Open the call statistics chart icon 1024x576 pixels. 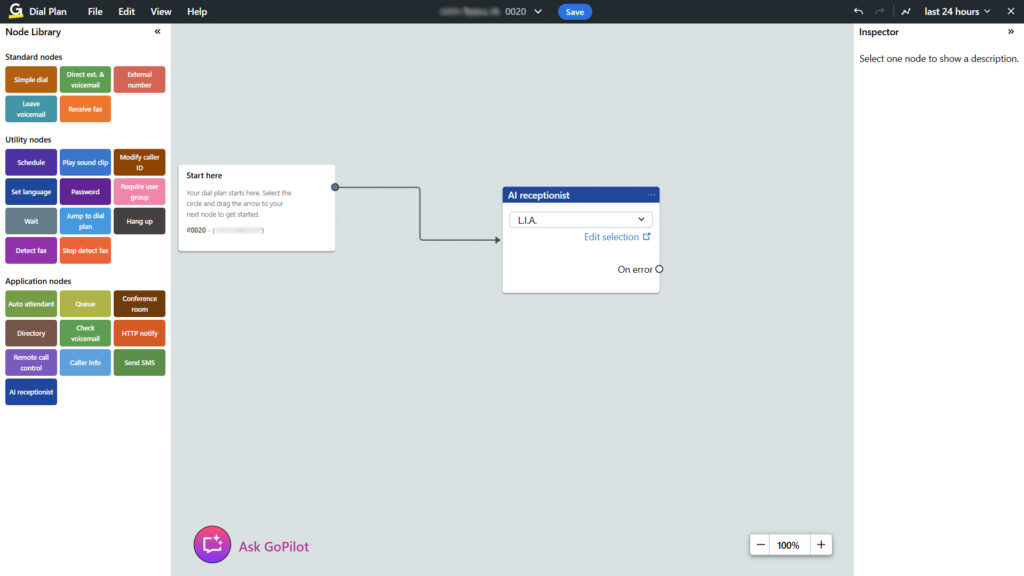(906, 12)
